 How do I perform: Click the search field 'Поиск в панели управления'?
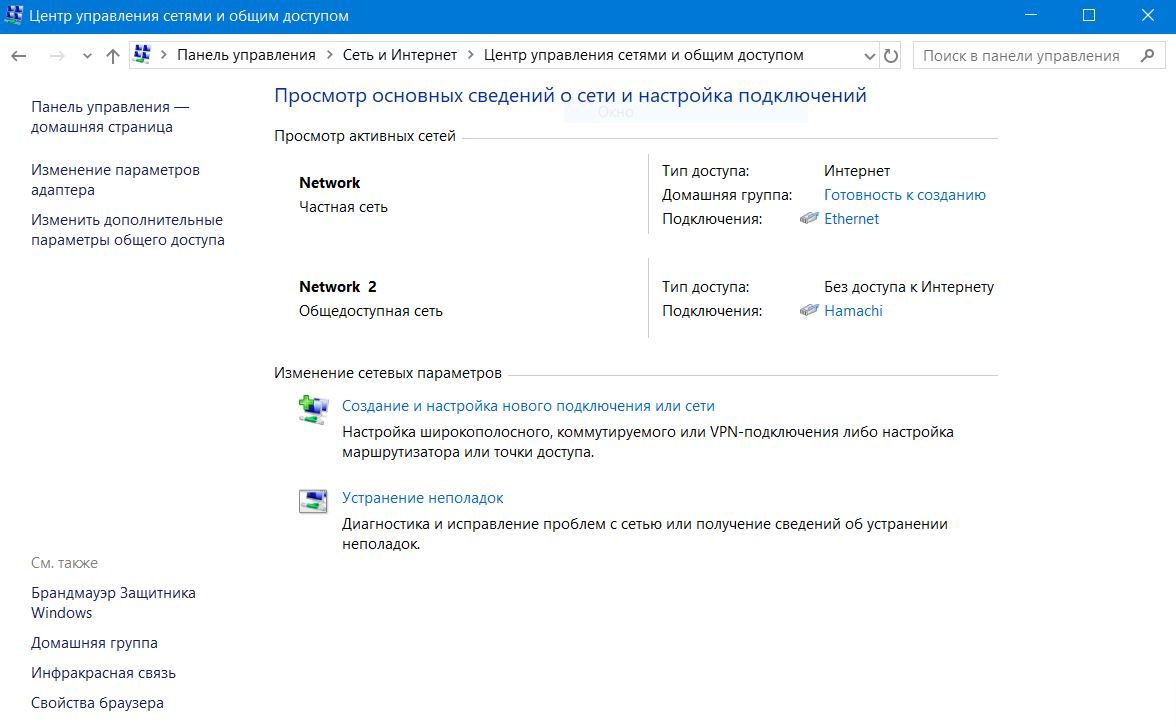click(x=1039, y=56)
